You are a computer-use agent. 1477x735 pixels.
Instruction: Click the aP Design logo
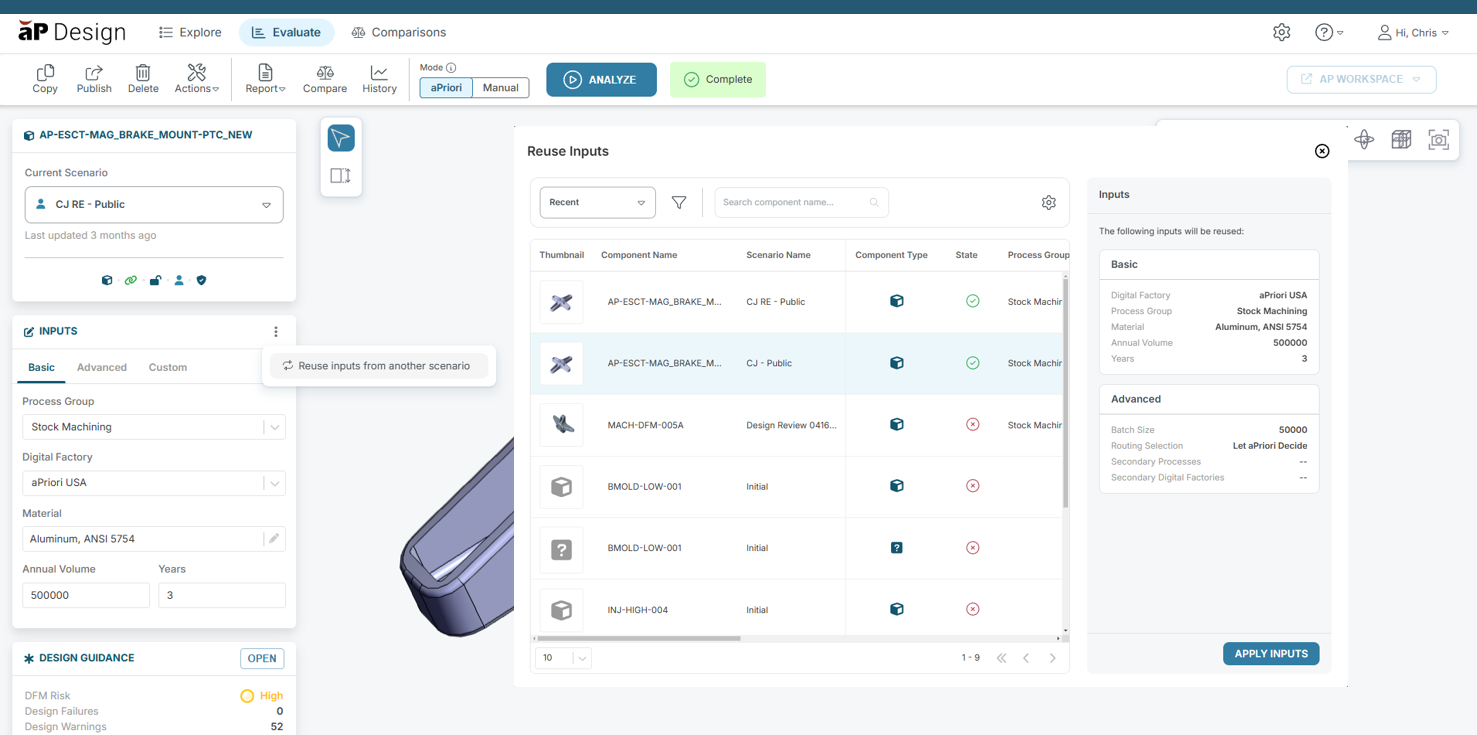72,32
